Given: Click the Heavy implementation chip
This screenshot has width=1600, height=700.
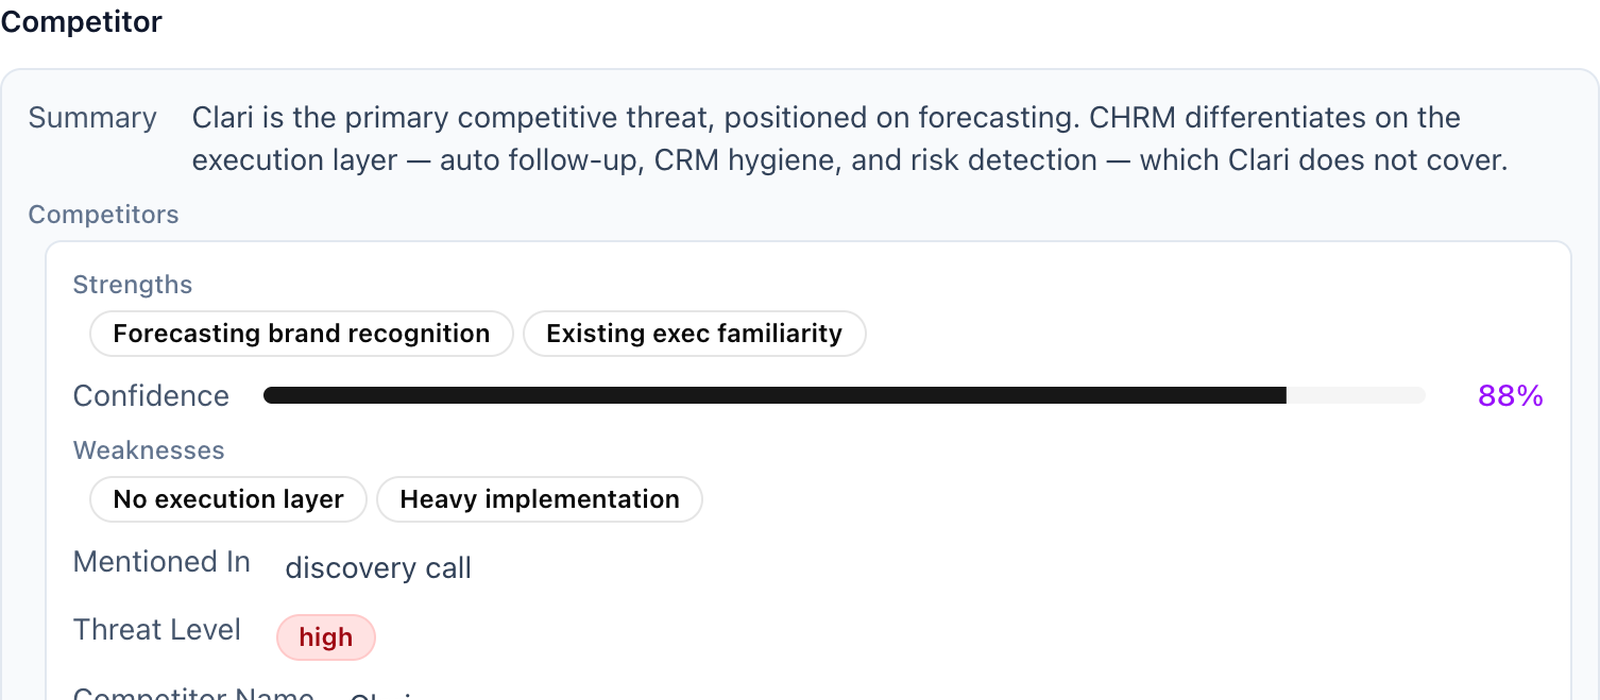Looking at the screenshot, I should [x=539, y=499].
